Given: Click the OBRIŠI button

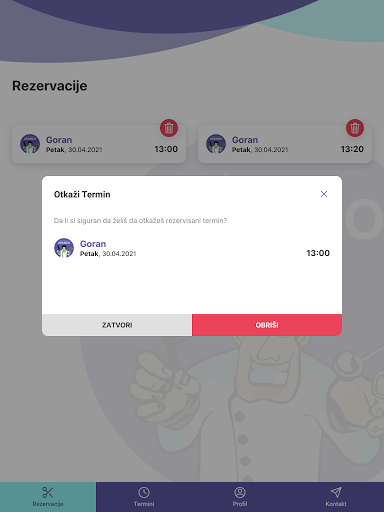Looking at the screenshot, I should pos(267,325).
